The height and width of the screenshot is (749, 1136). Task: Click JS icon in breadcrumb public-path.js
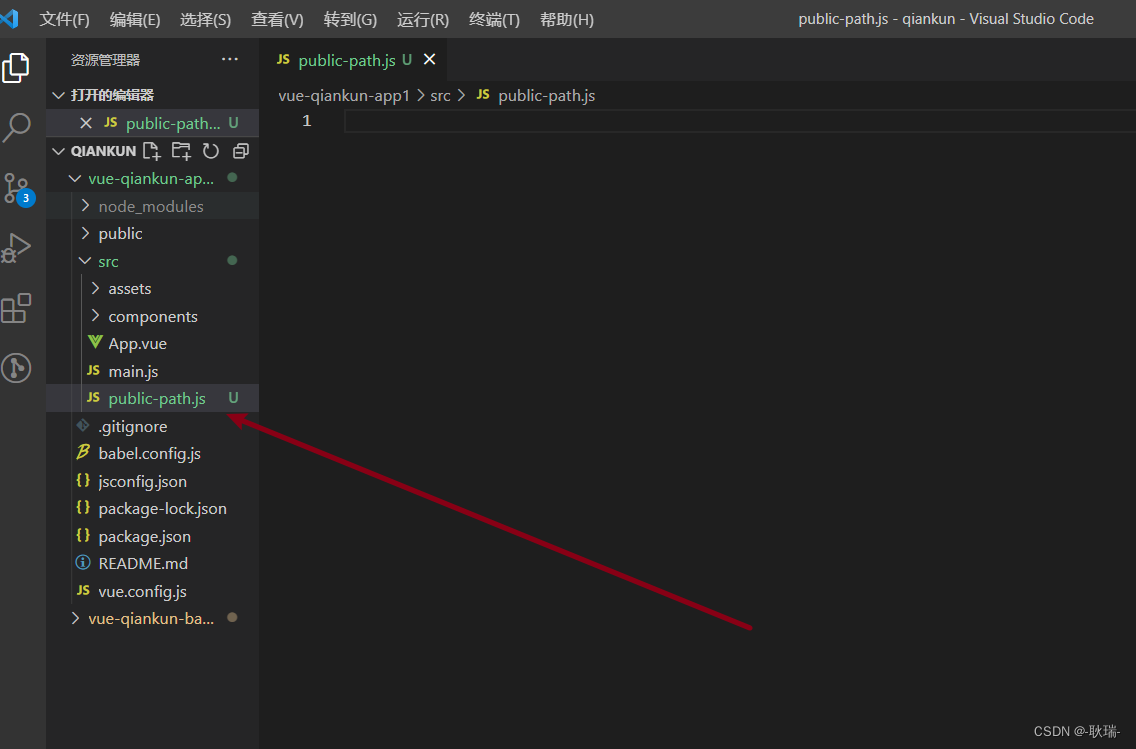(x=483, y=95)
